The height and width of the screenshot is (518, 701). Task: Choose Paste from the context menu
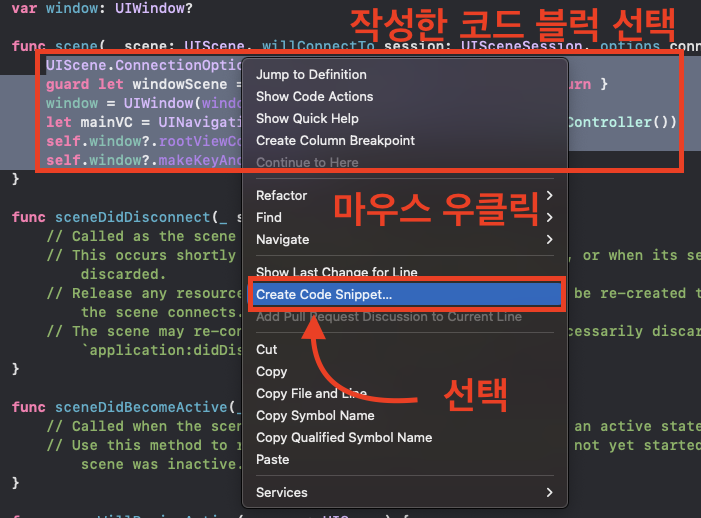(405, 459)
